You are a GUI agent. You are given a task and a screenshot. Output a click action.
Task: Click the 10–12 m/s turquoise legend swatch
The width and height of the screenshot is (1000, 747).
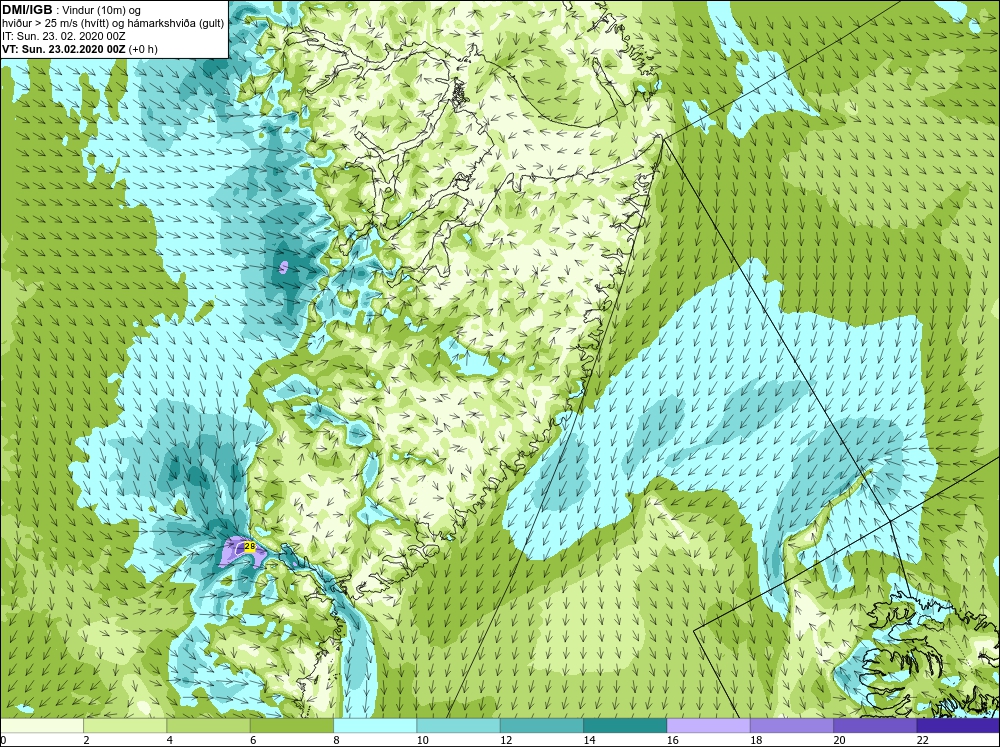[459, 726]
